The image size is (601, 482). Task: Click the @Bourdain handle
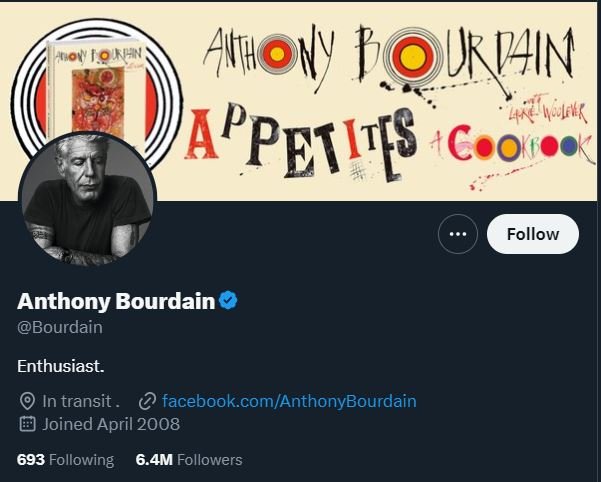60,327
